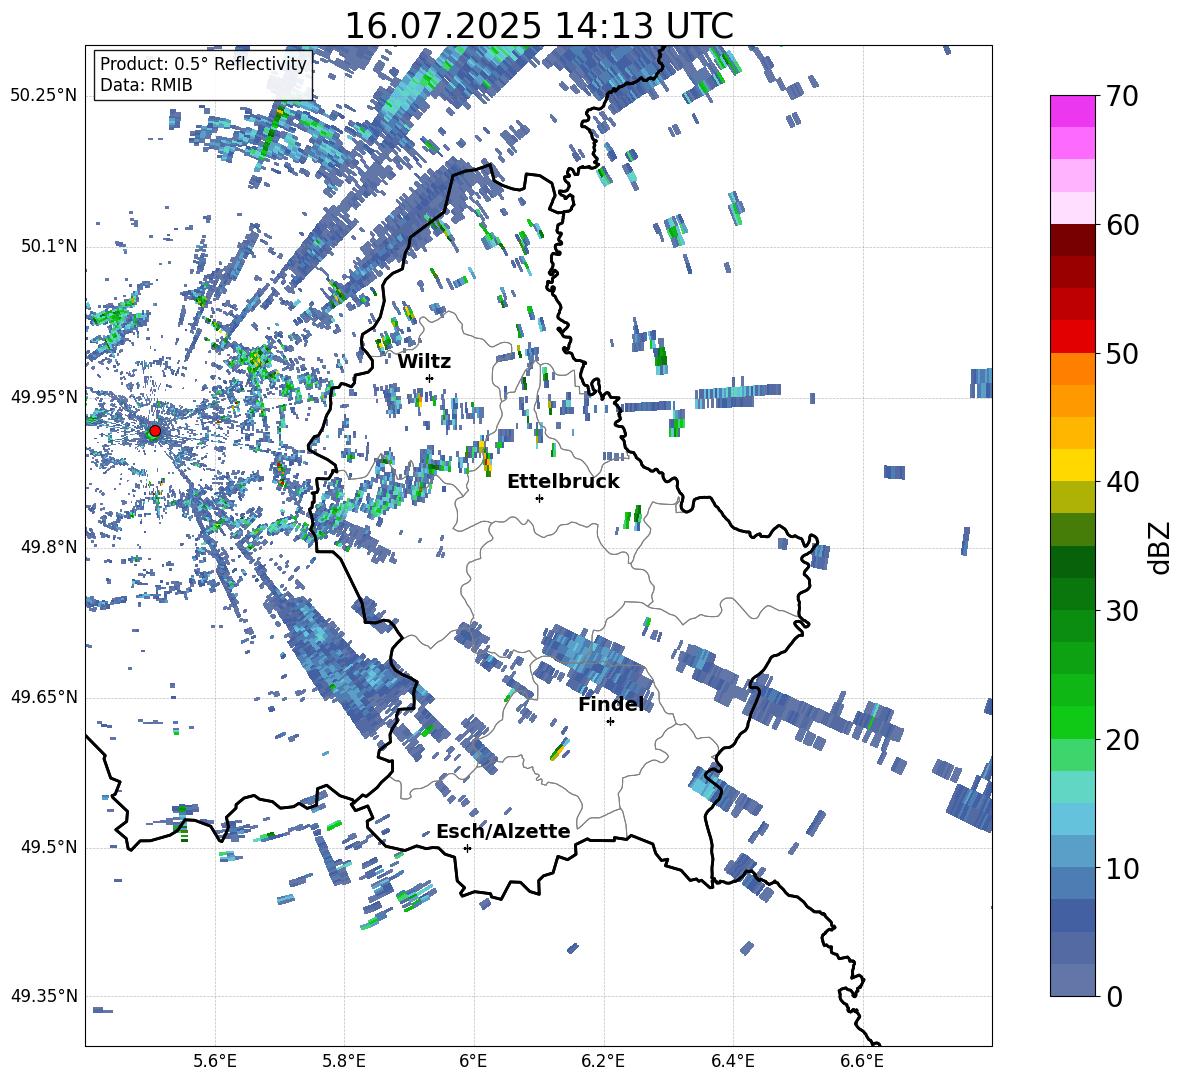The height and width of the screenshot is (1081, 1184).
Task: Click the yellow colorbar swatch near 40
Action: point(1072,465)
